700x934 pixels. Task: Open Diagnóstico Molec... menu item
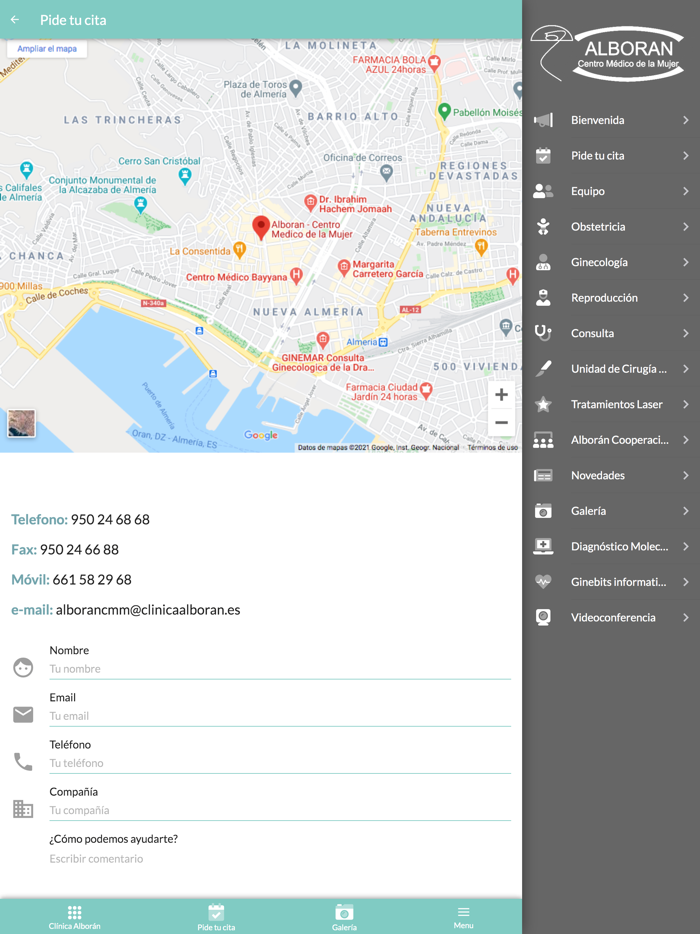click(x=611, y=546)
